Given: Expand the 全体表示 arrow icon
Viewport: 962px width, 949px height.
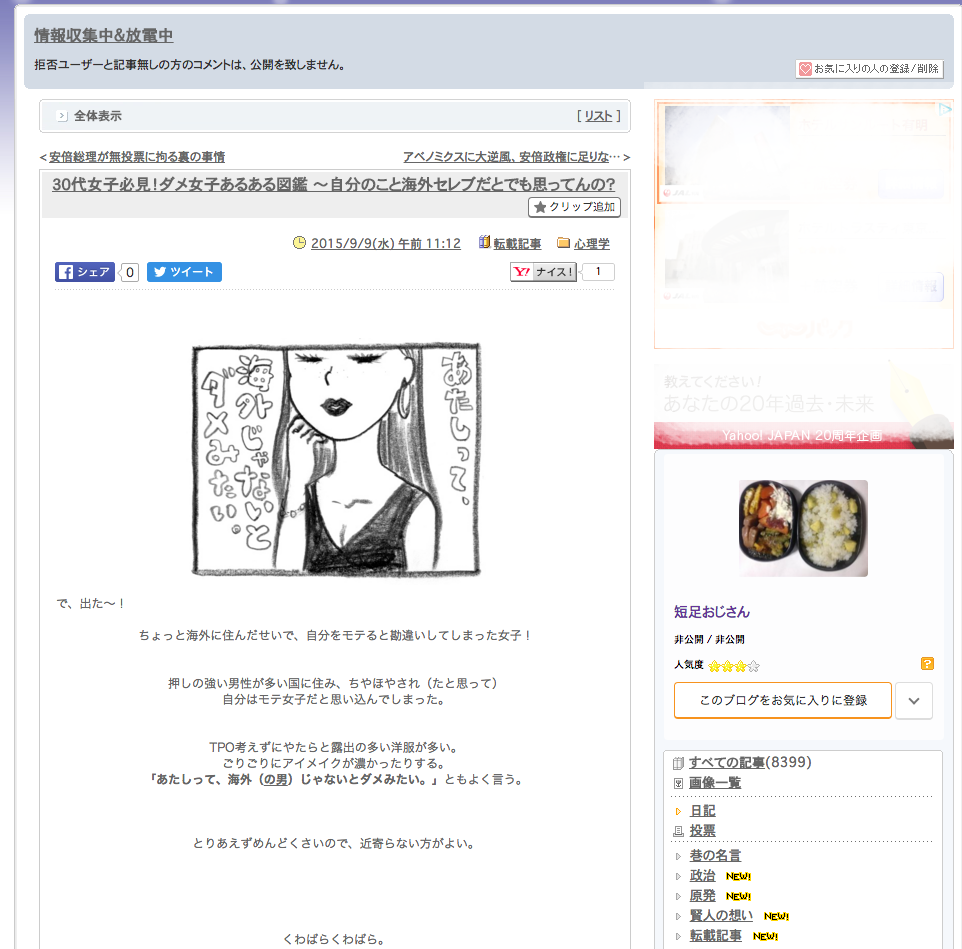Looking at the screenshot, I should pyautogui.click(x=62, y=115).
